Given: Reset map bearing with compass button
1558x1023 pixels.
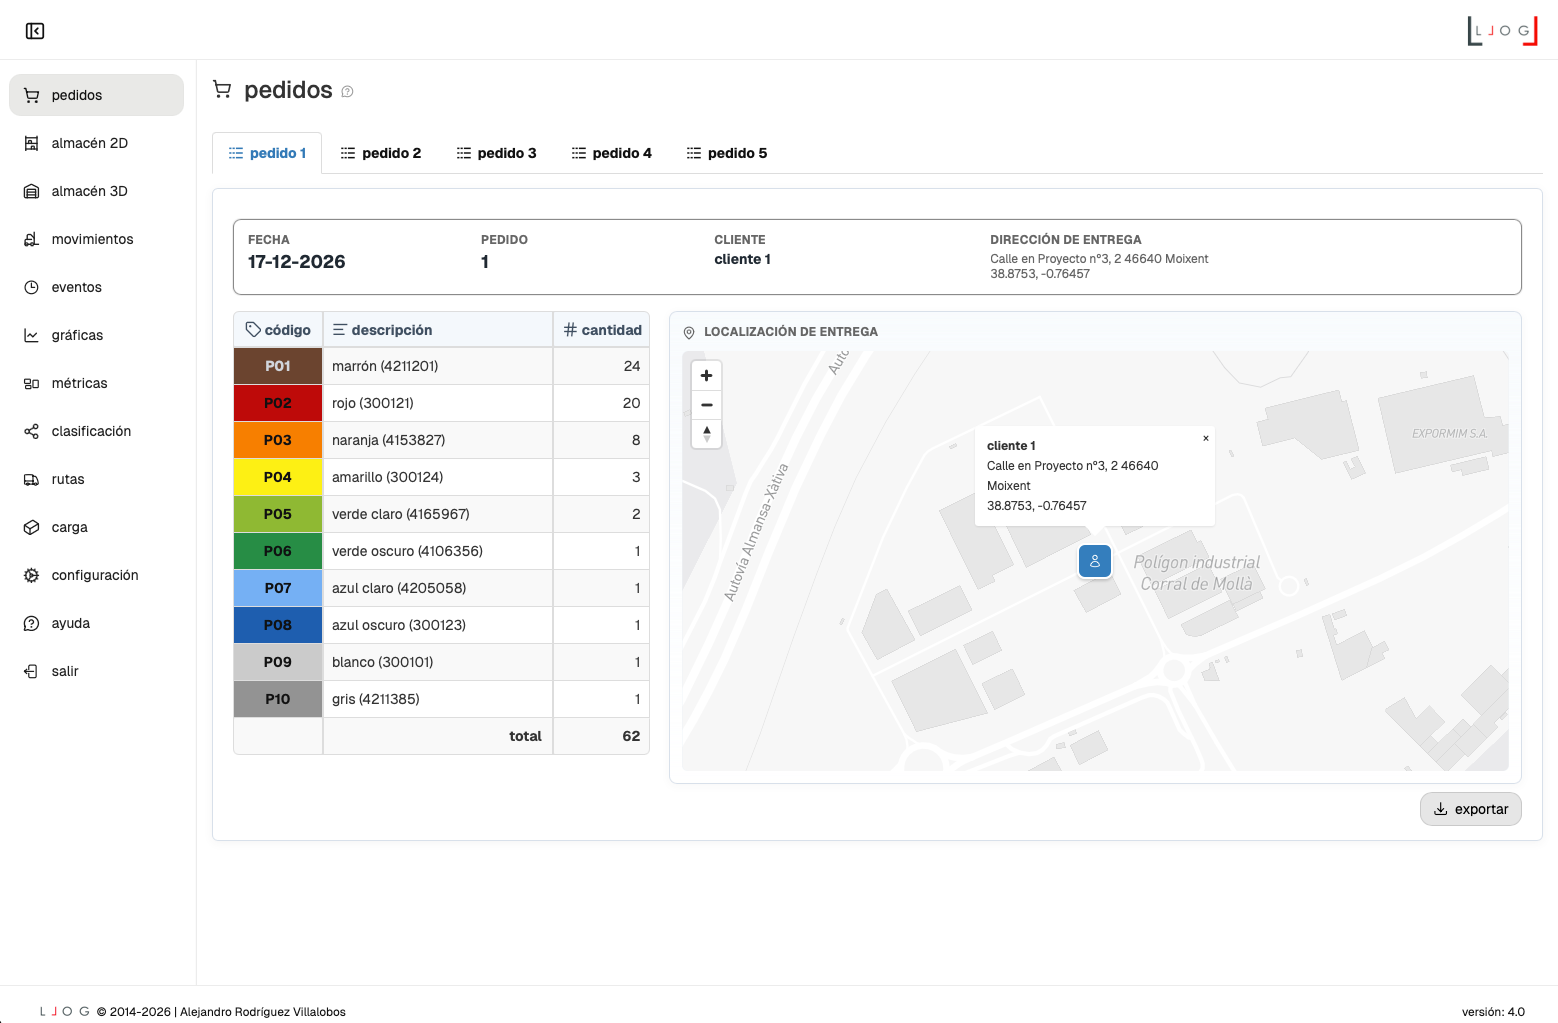Looking at the screenshot, I should (706, 434).
